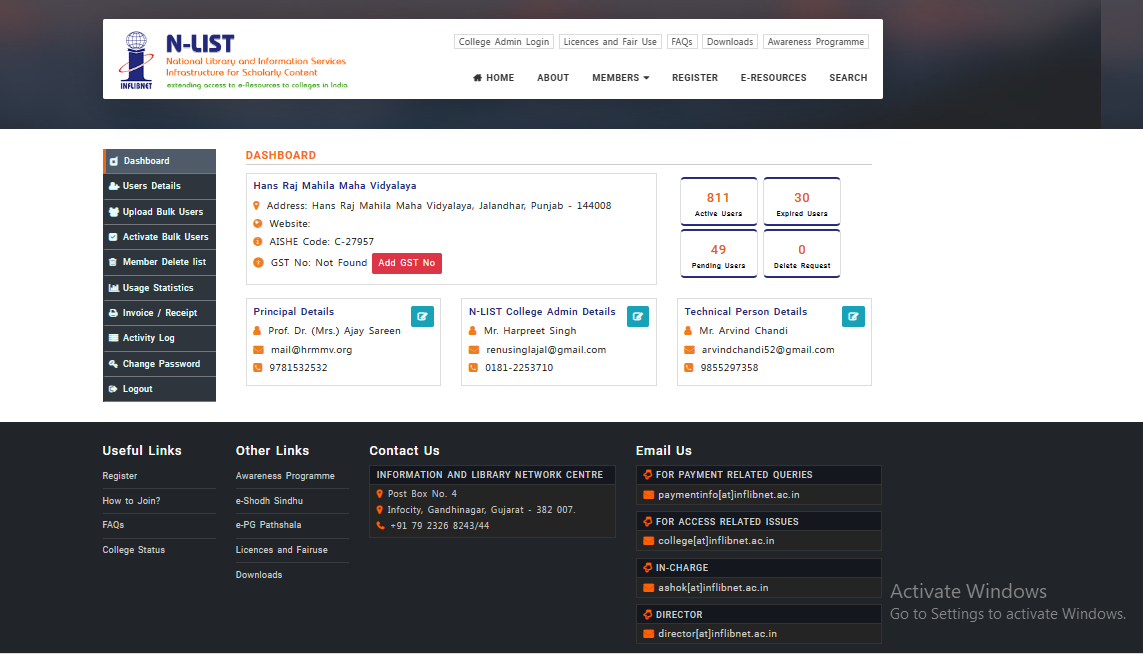Image resolution: width=1143 pixels, height=654 pixels.
Task: Click the College Admin Login button
Action: tap(504, 42)
